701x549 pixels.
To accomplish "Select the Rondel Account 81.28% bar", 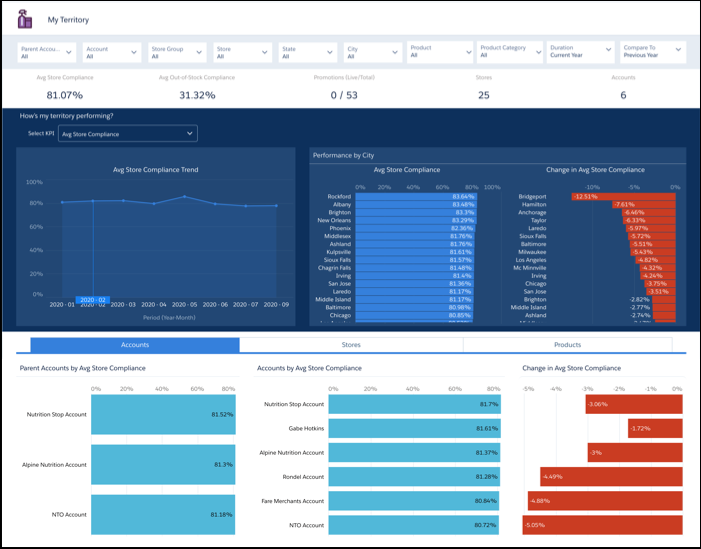I will point(414,477).
